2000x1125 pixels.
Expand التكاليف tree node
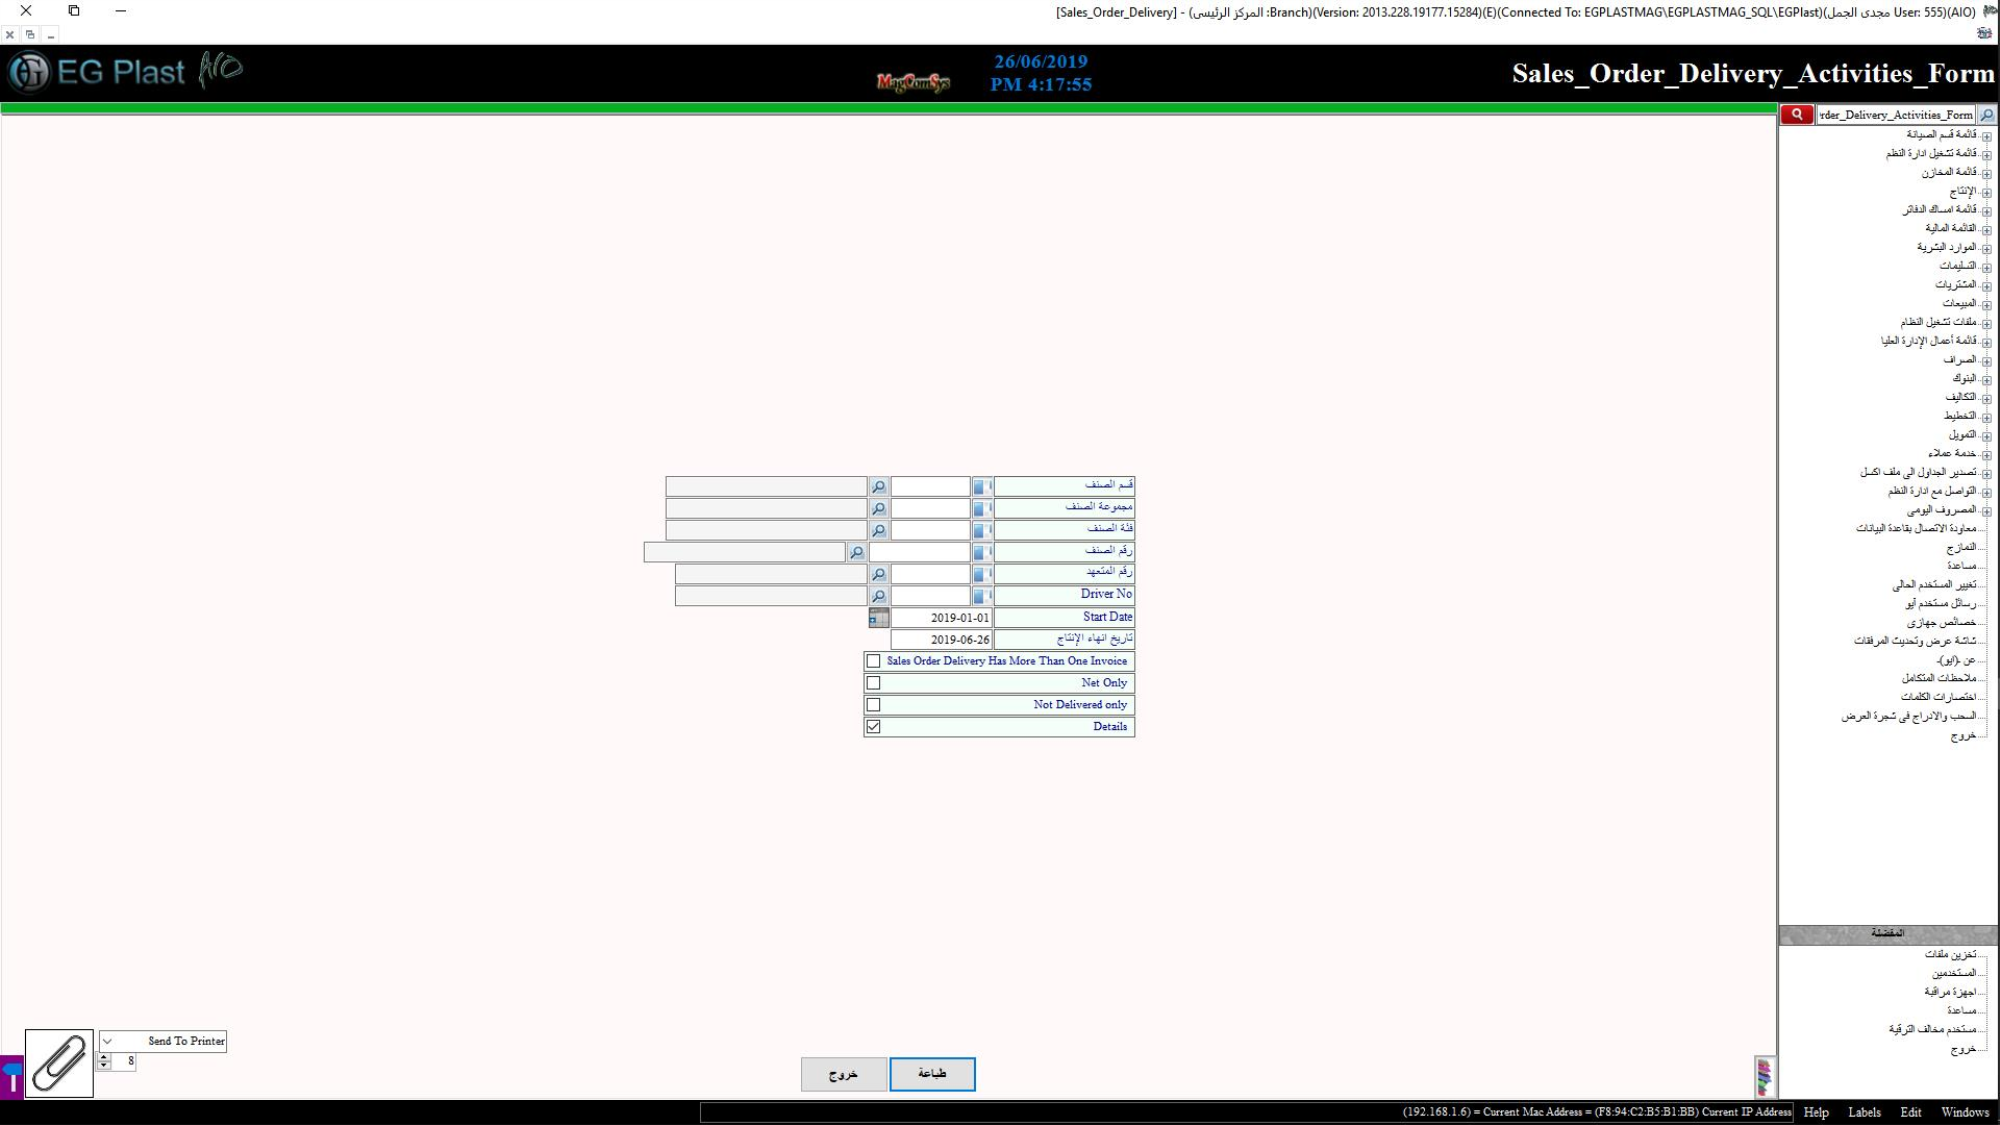click(x=1987, y=399)
